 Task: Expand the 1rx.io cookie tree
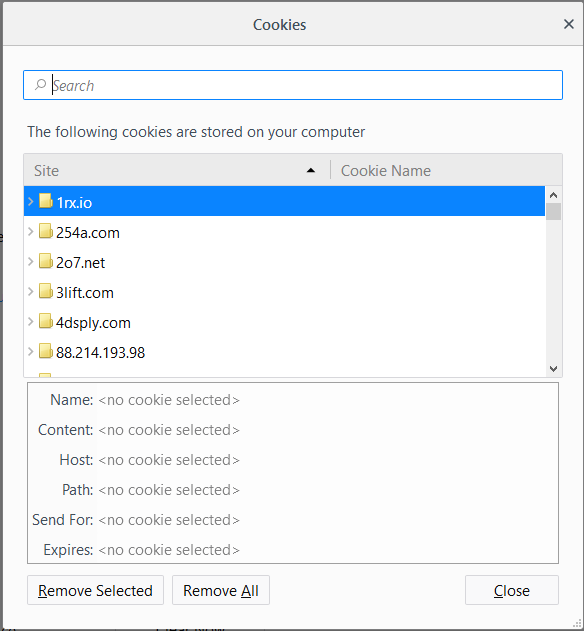click(30, 201)
